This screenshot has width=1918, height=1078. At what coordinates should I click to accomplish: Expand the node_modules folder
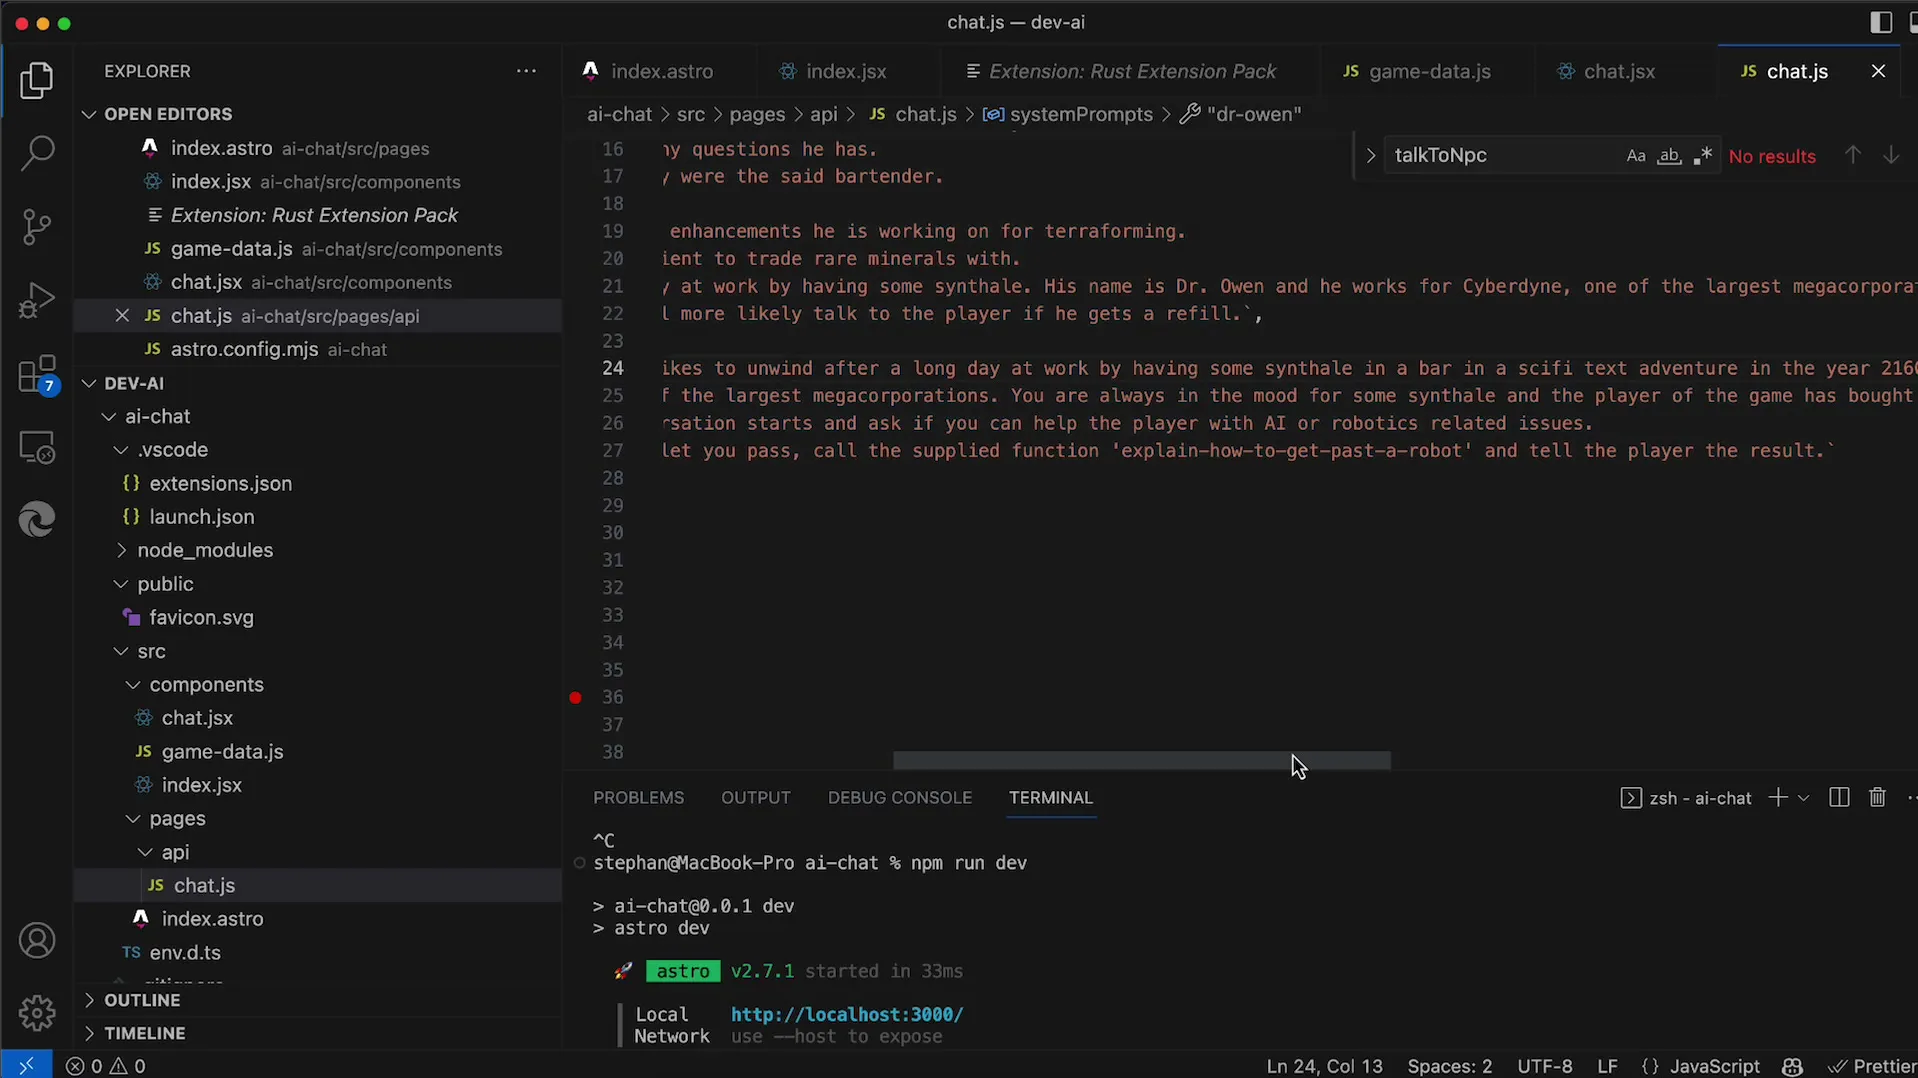coord(121,551)
